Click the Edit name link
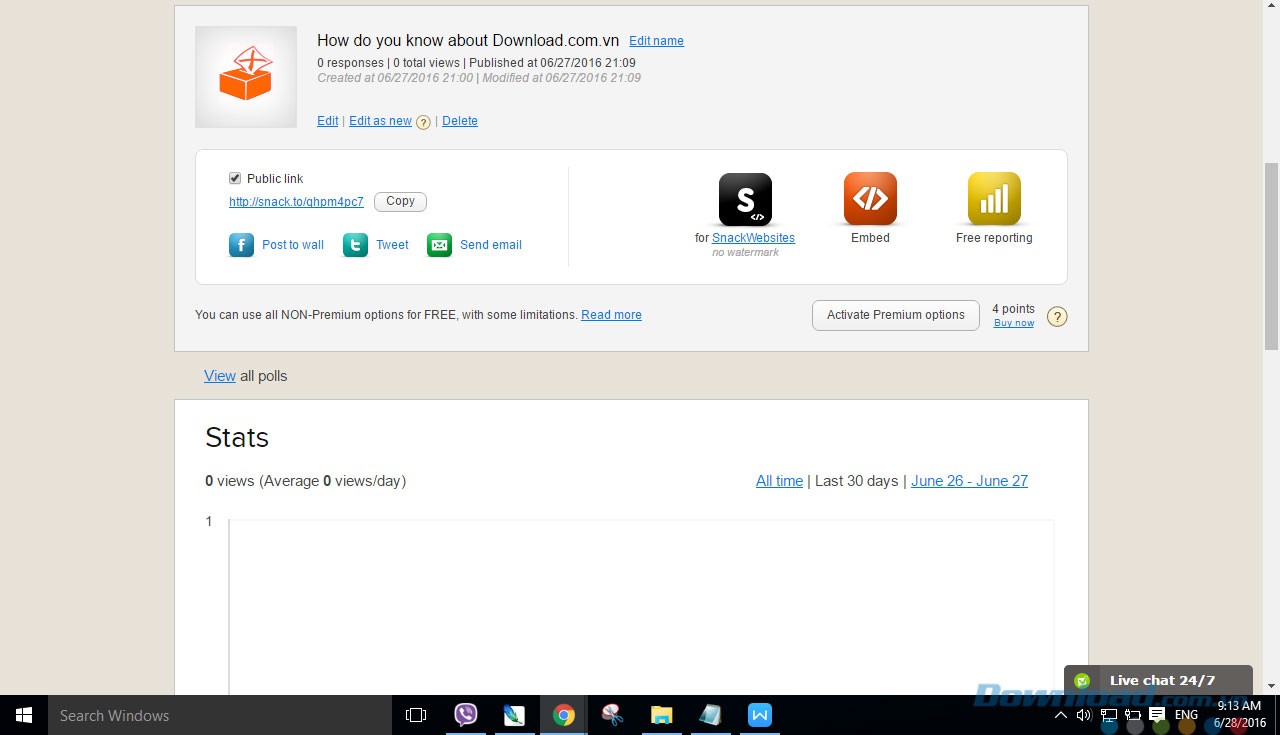The width and height of the screenshot is (1280, 735). pyautogui.click(x=656, y=41)
